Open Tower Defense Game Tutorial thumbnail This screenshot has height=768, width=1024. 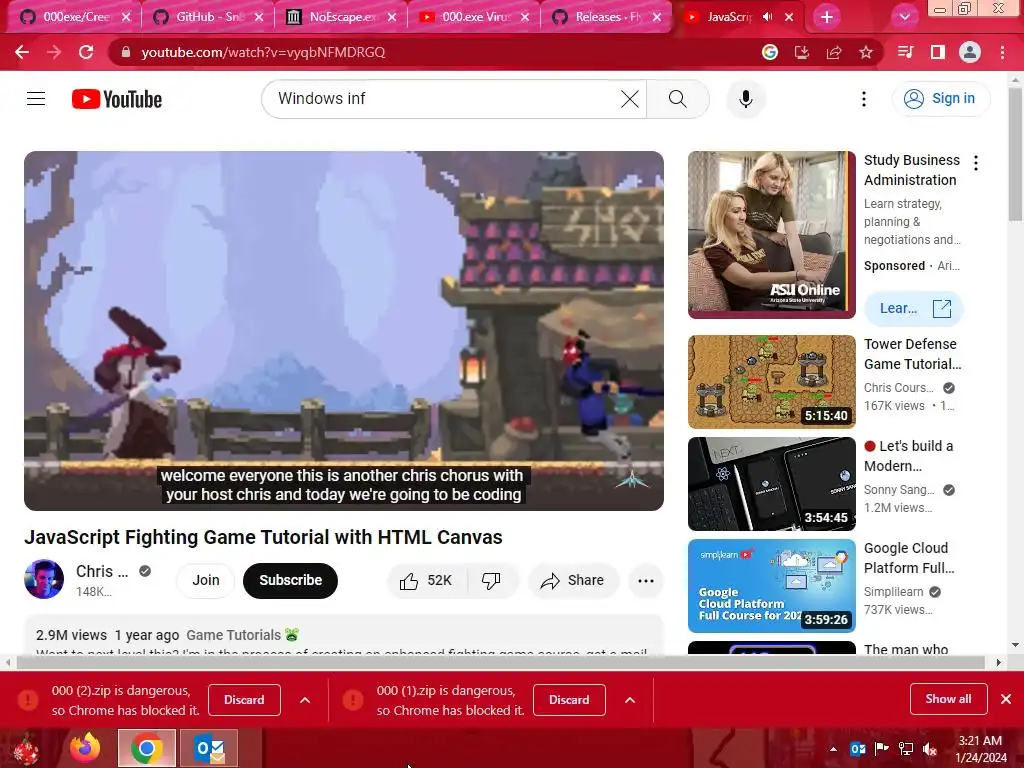(x=771, y=382)
